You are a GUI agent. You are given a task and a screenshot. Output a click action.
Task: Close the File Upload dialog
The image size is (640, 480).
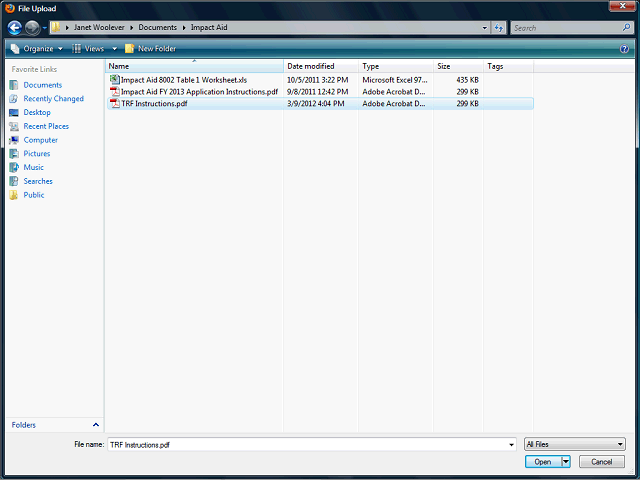point(622,6)
